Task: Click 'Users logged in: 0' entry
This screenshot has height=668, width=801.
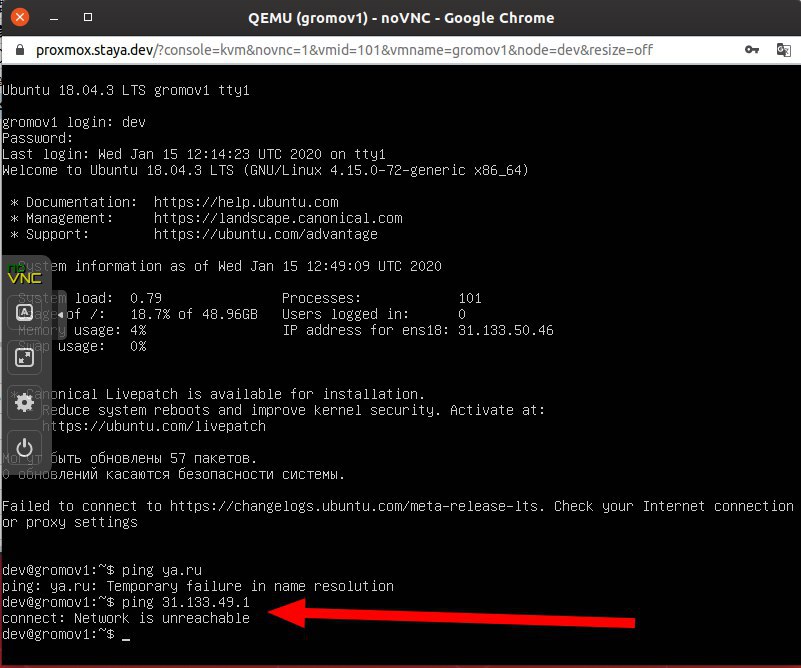Action: point(373,314)
